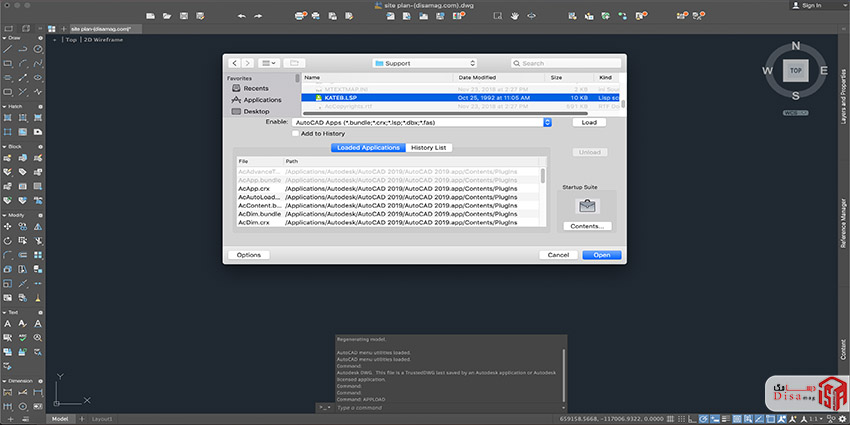
Task: Switch to the Loaded Applications tab
Action: pos(368,148)
